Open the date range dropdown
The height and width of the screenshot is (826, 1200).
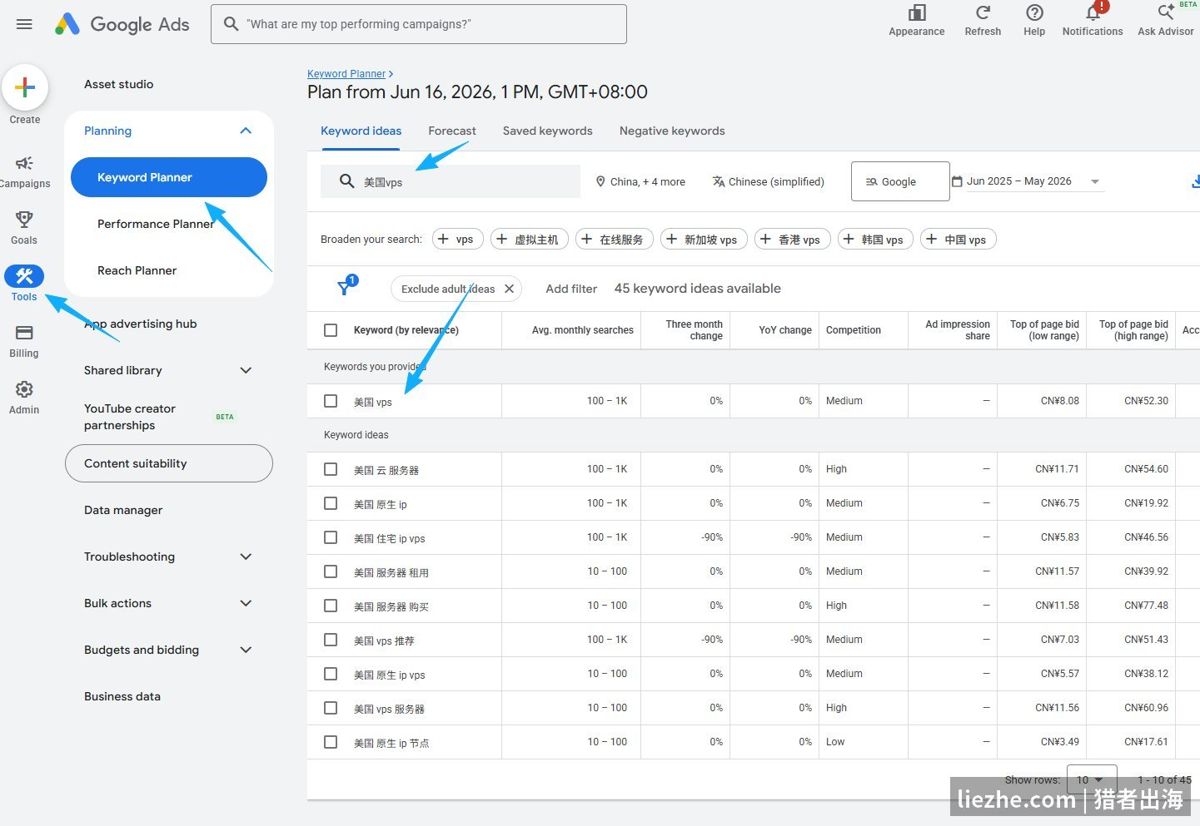1026,181
